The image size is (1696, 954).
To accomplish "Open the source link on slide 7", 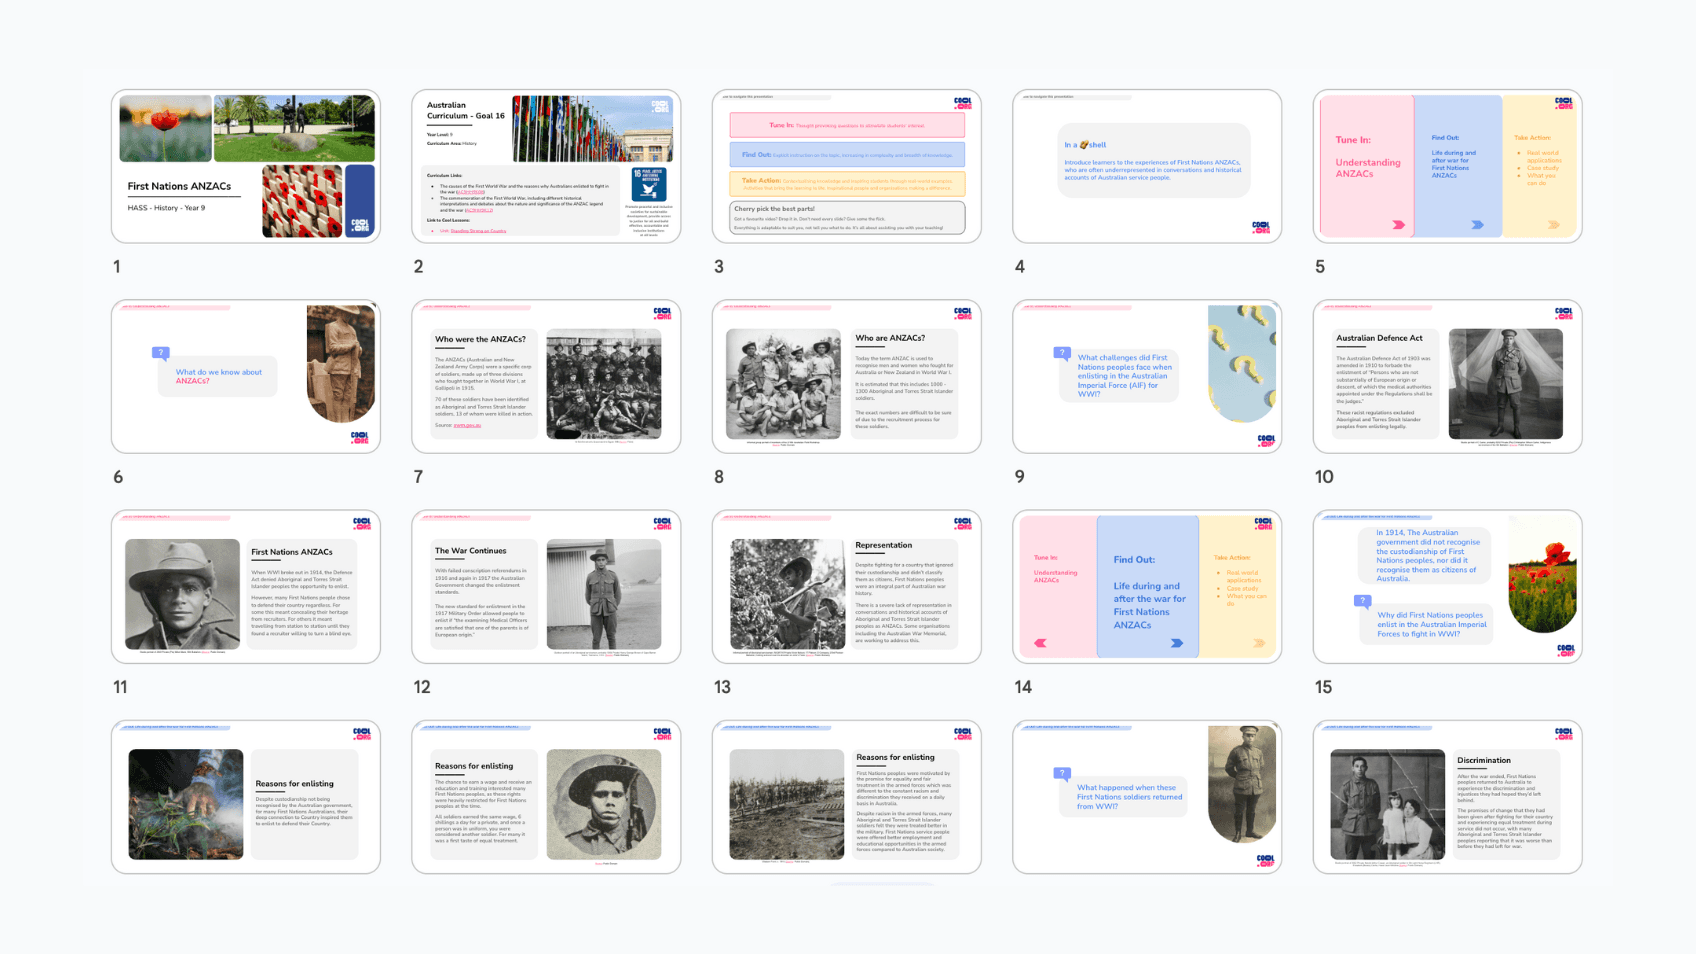I will [467, 425].
